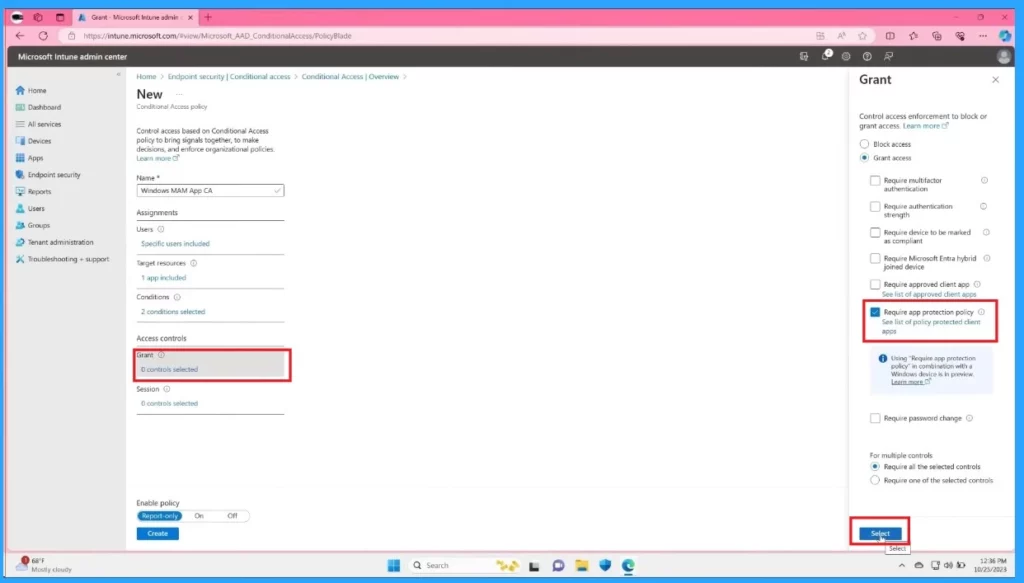This screenshot has height=583, width=1024.
Task: Set Enable policy to Report-only
Action: point(159,516)
